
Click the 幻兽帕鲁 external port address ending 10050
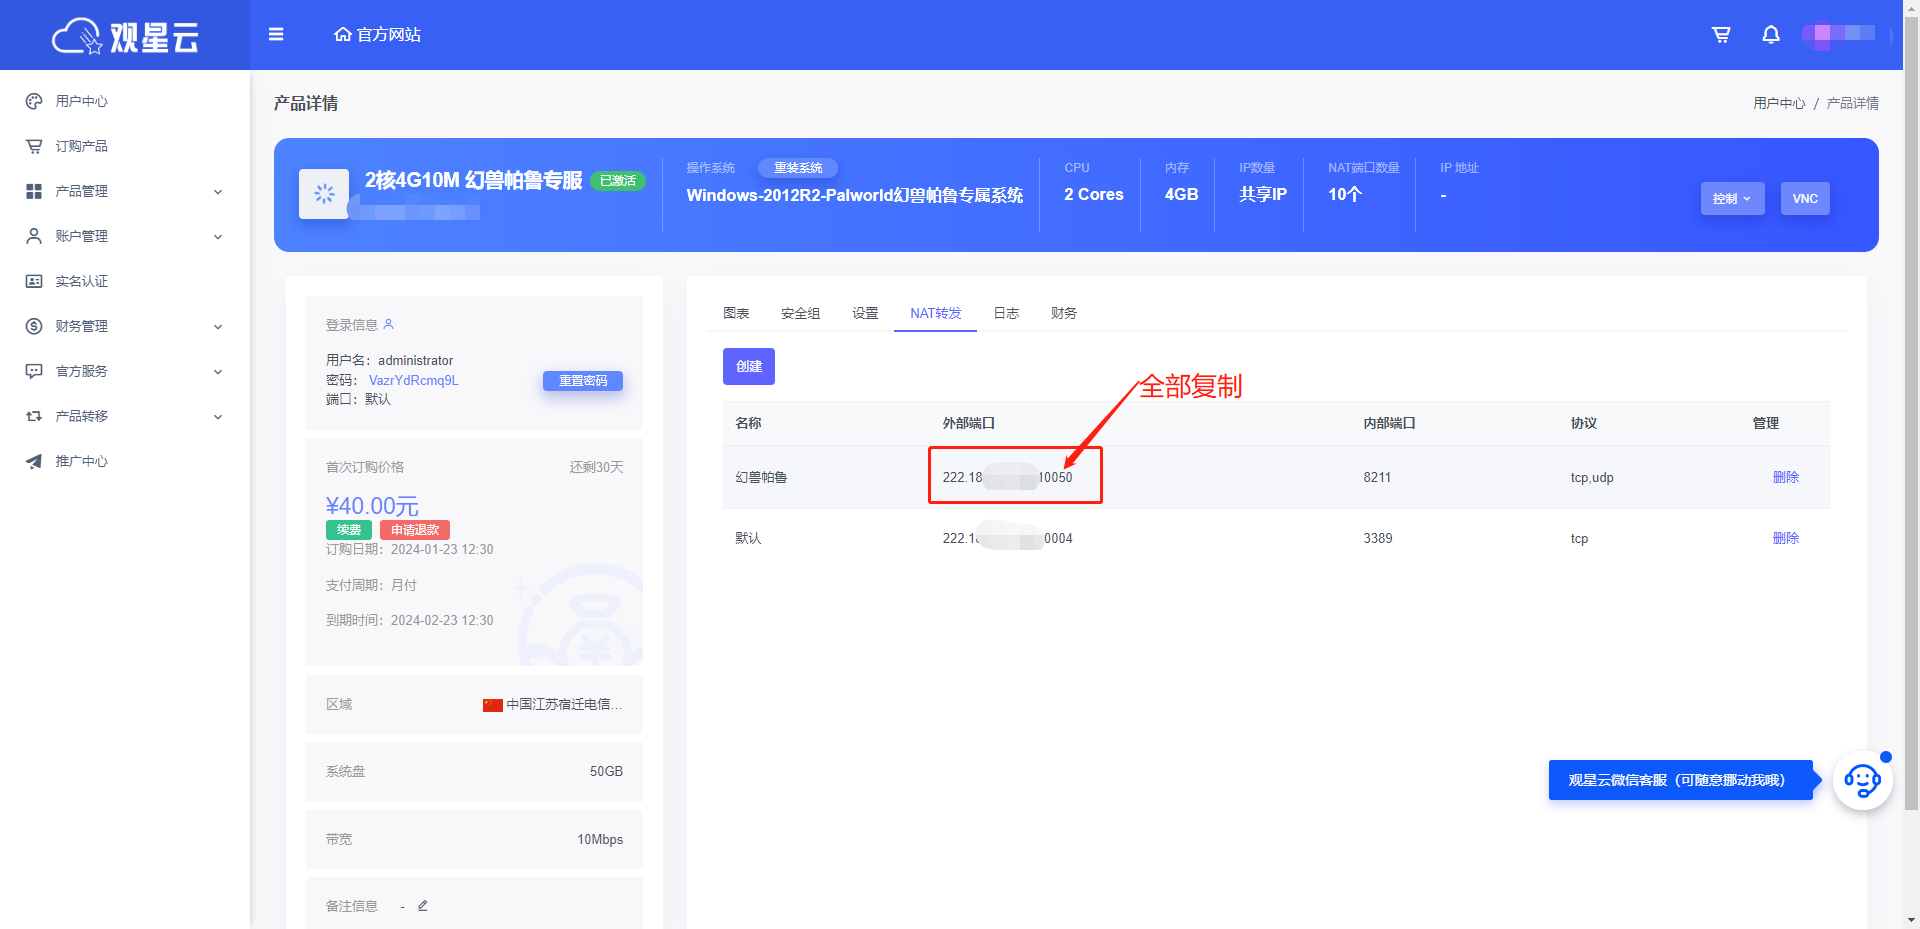pos(1007,477)
